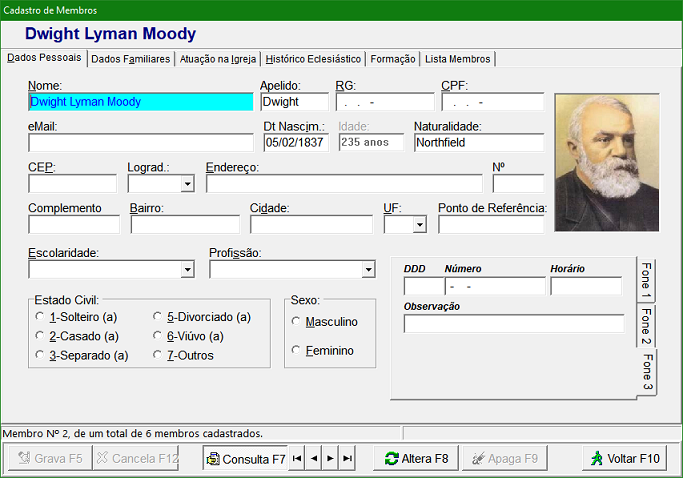Go to last member record
The height and width of the screenshot is (478, 683).
[347, 458]
